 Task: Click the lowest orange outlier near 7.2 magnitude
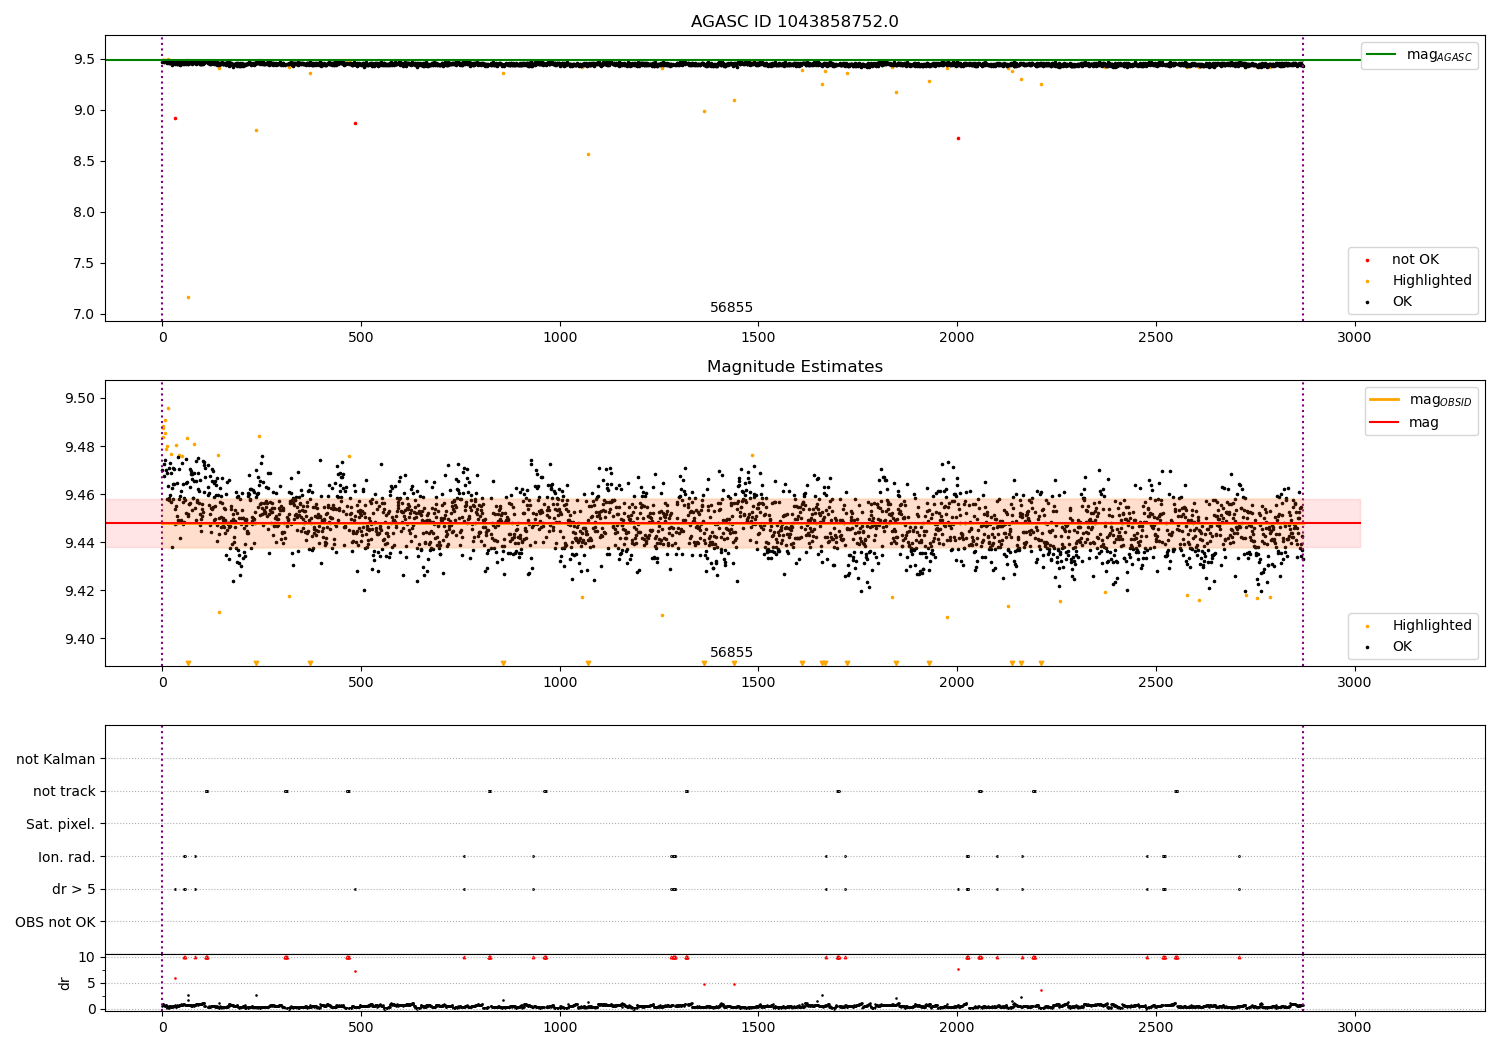pyautogui.click(x=188, y=297)
